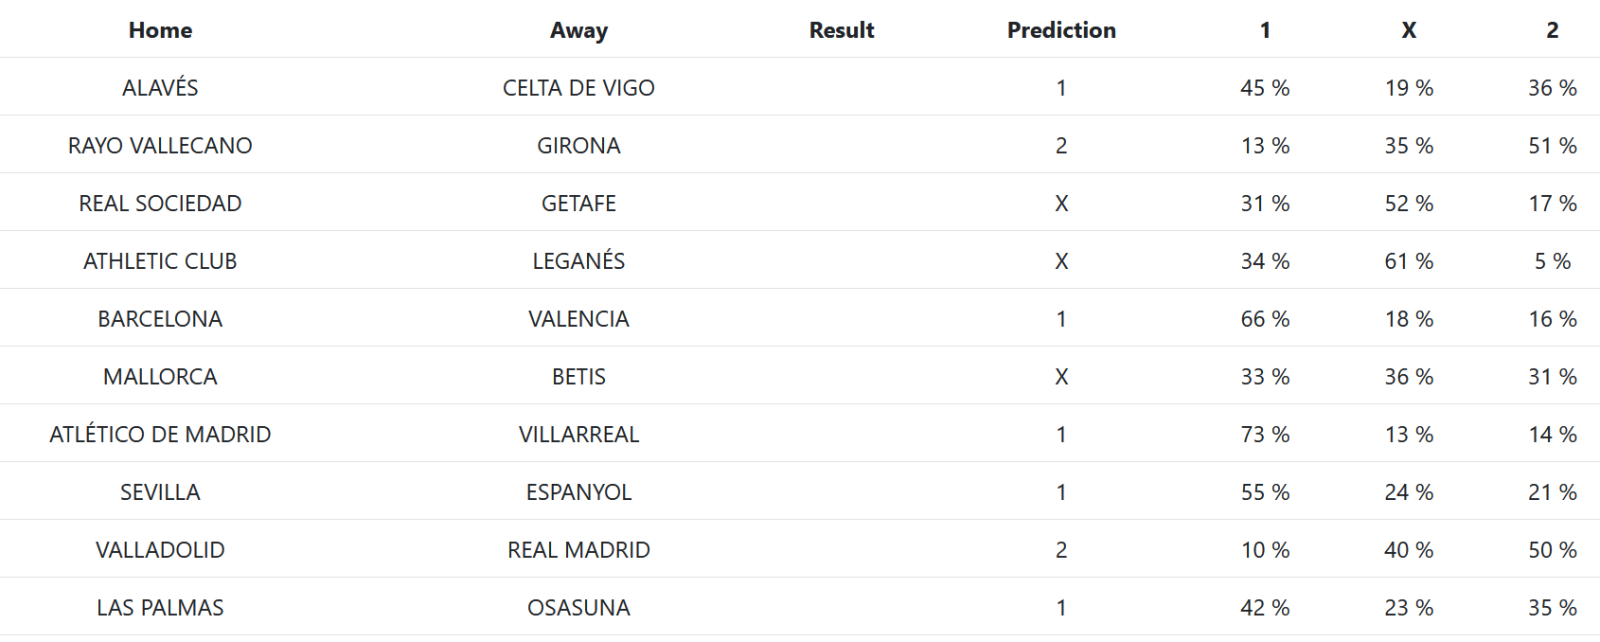Screen dimensions: 1600x642
Task: Click the BARCELONA team cell
Action: coord(160,319)
